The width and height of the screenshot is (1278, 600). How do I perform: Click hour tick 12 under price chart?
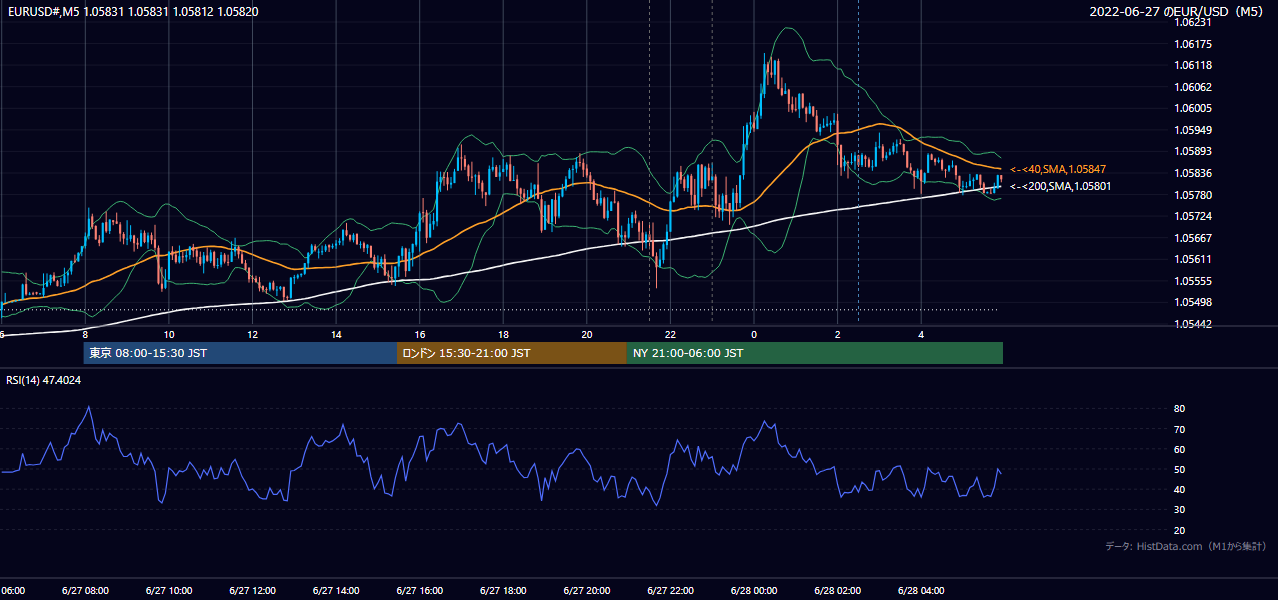pos(253,334)
